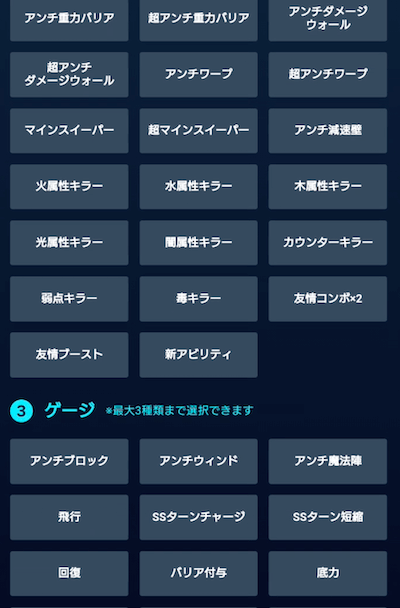Select マインスイーパー ability
Viewport: 400px width, 608px height.
pos(69,131)
